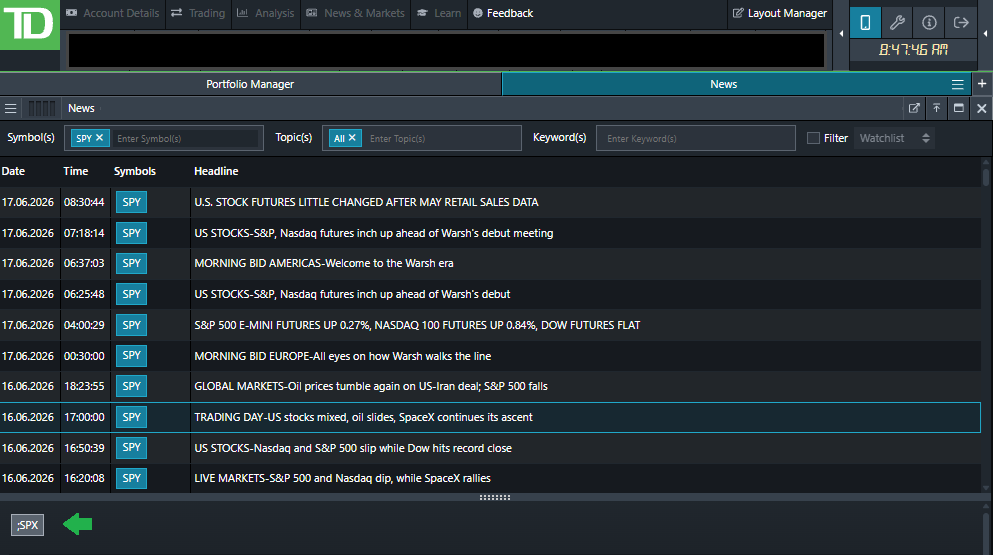The image size is (993, 556).
Task: Click the pin-to-top arrow icon
Action: click(x=936, y=108)
